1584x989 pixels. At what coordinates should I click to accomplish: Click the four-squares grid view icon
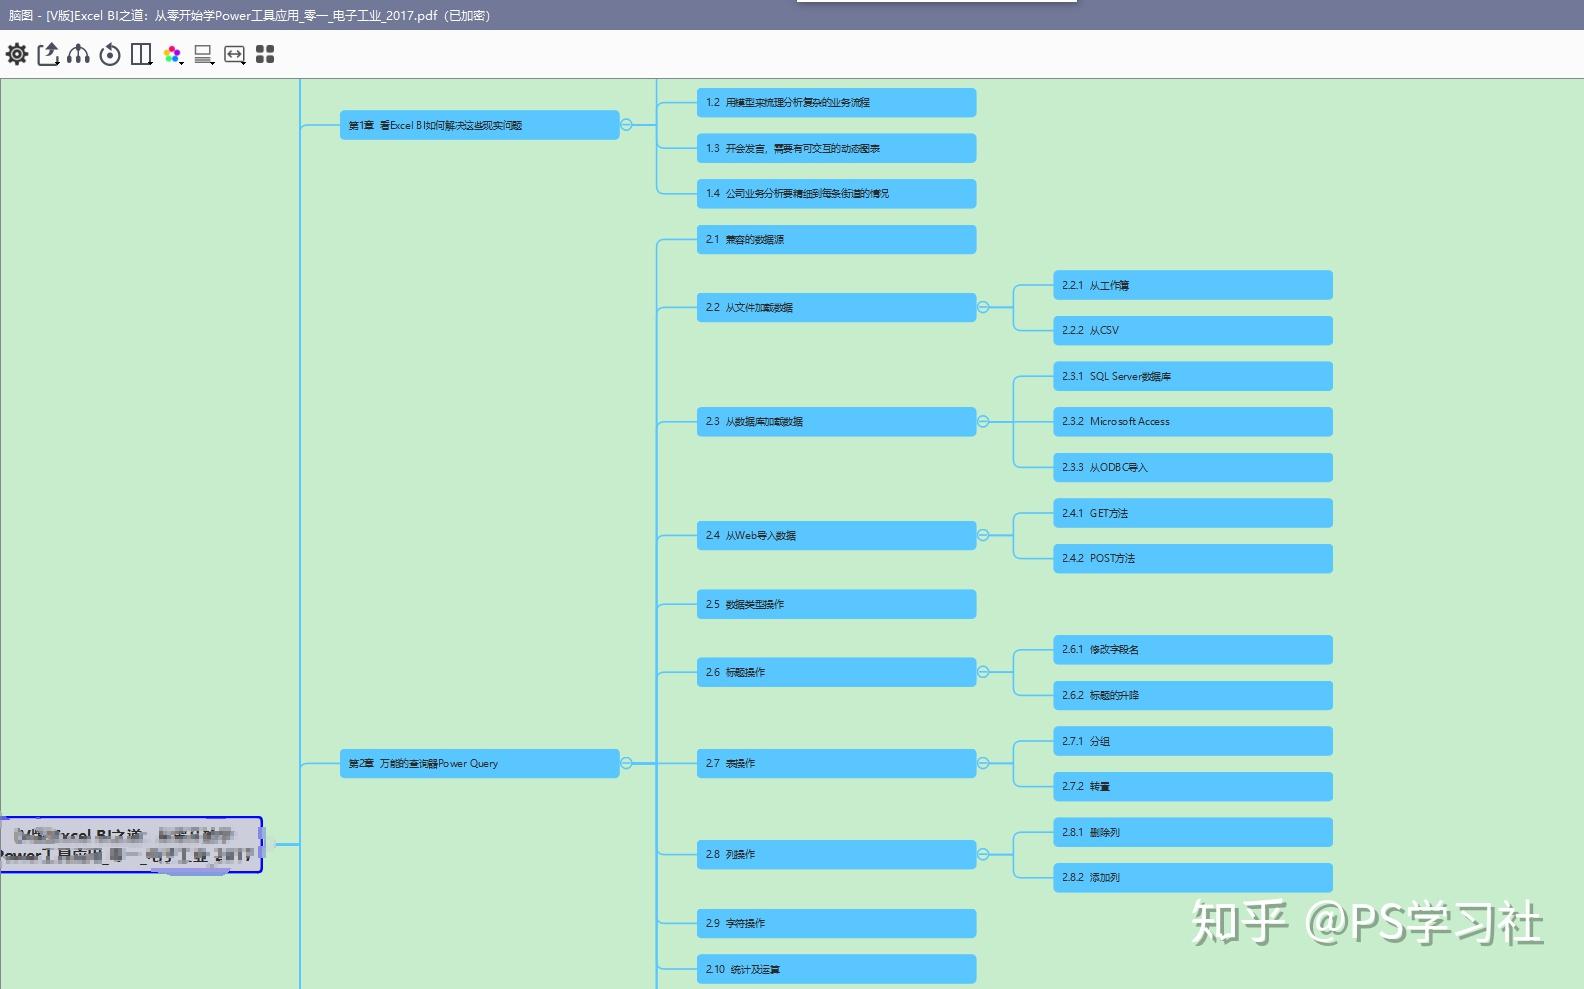(x=265, y=54)
